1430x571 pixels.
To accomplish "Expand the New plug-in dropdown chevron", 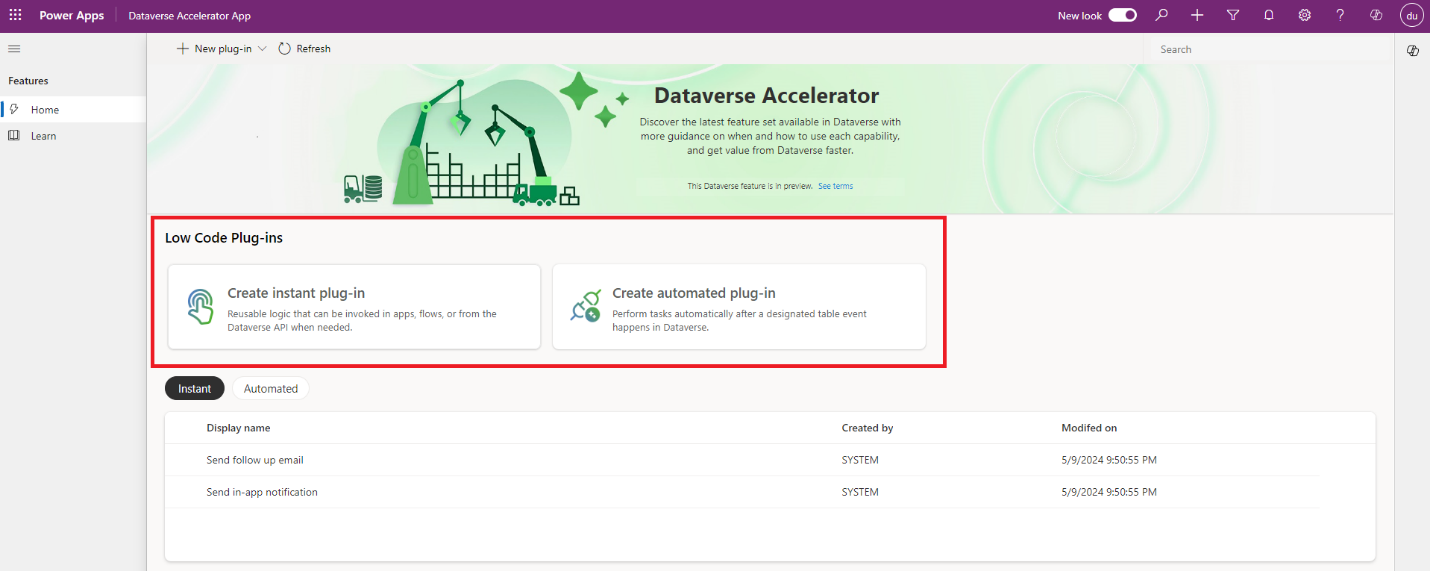I will click(262, 48).
